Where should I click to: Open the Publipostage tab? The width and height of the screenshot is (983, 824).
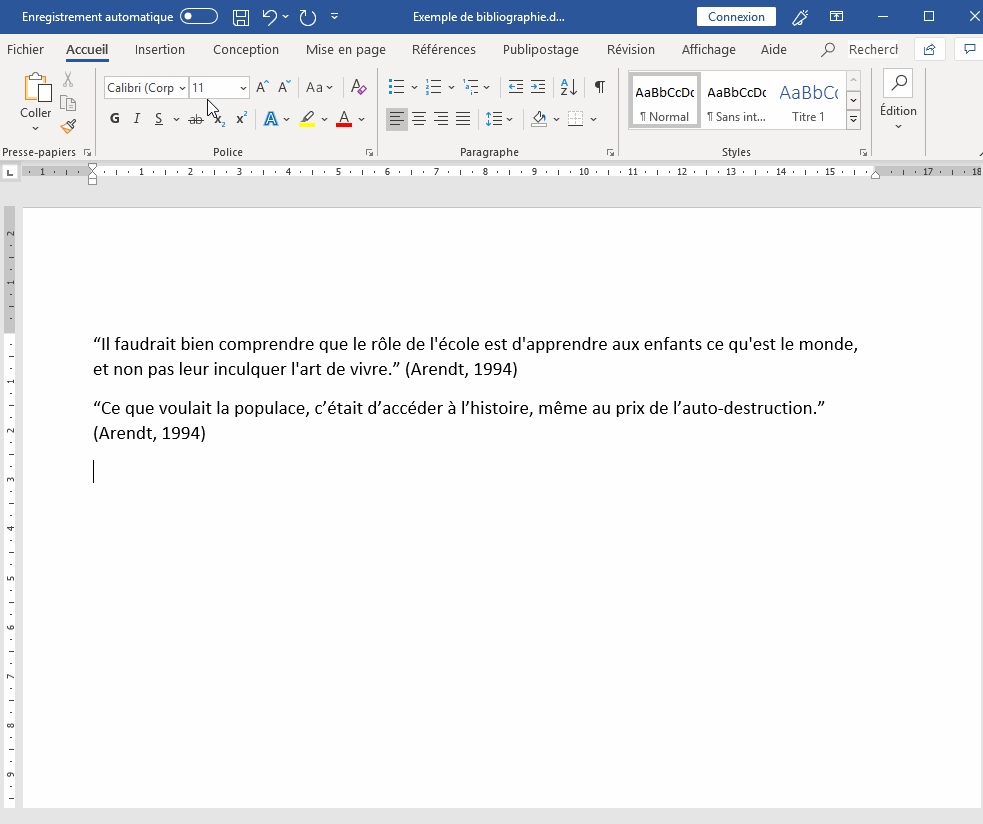540,50
